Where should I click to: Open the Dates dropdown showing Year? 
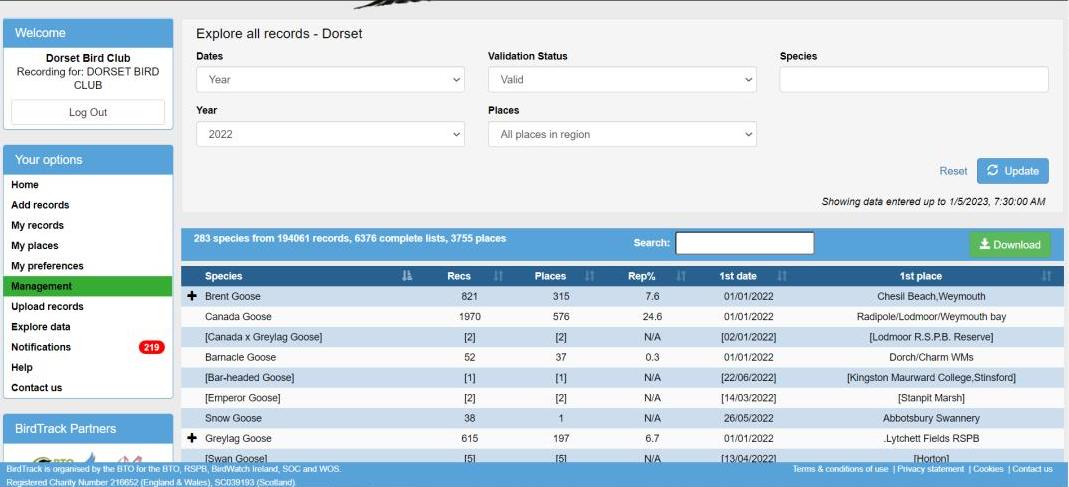tap(331, 80)
